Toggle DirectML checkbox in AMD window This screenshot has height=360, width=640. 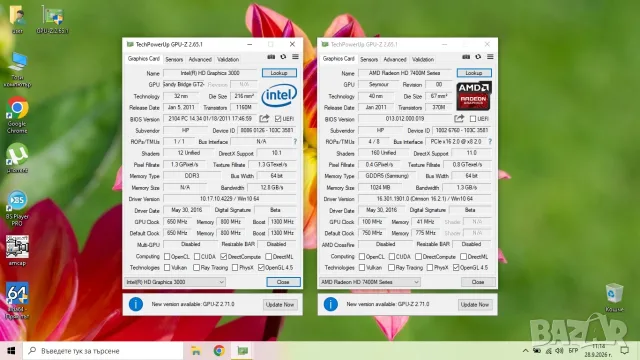[463, 257]
